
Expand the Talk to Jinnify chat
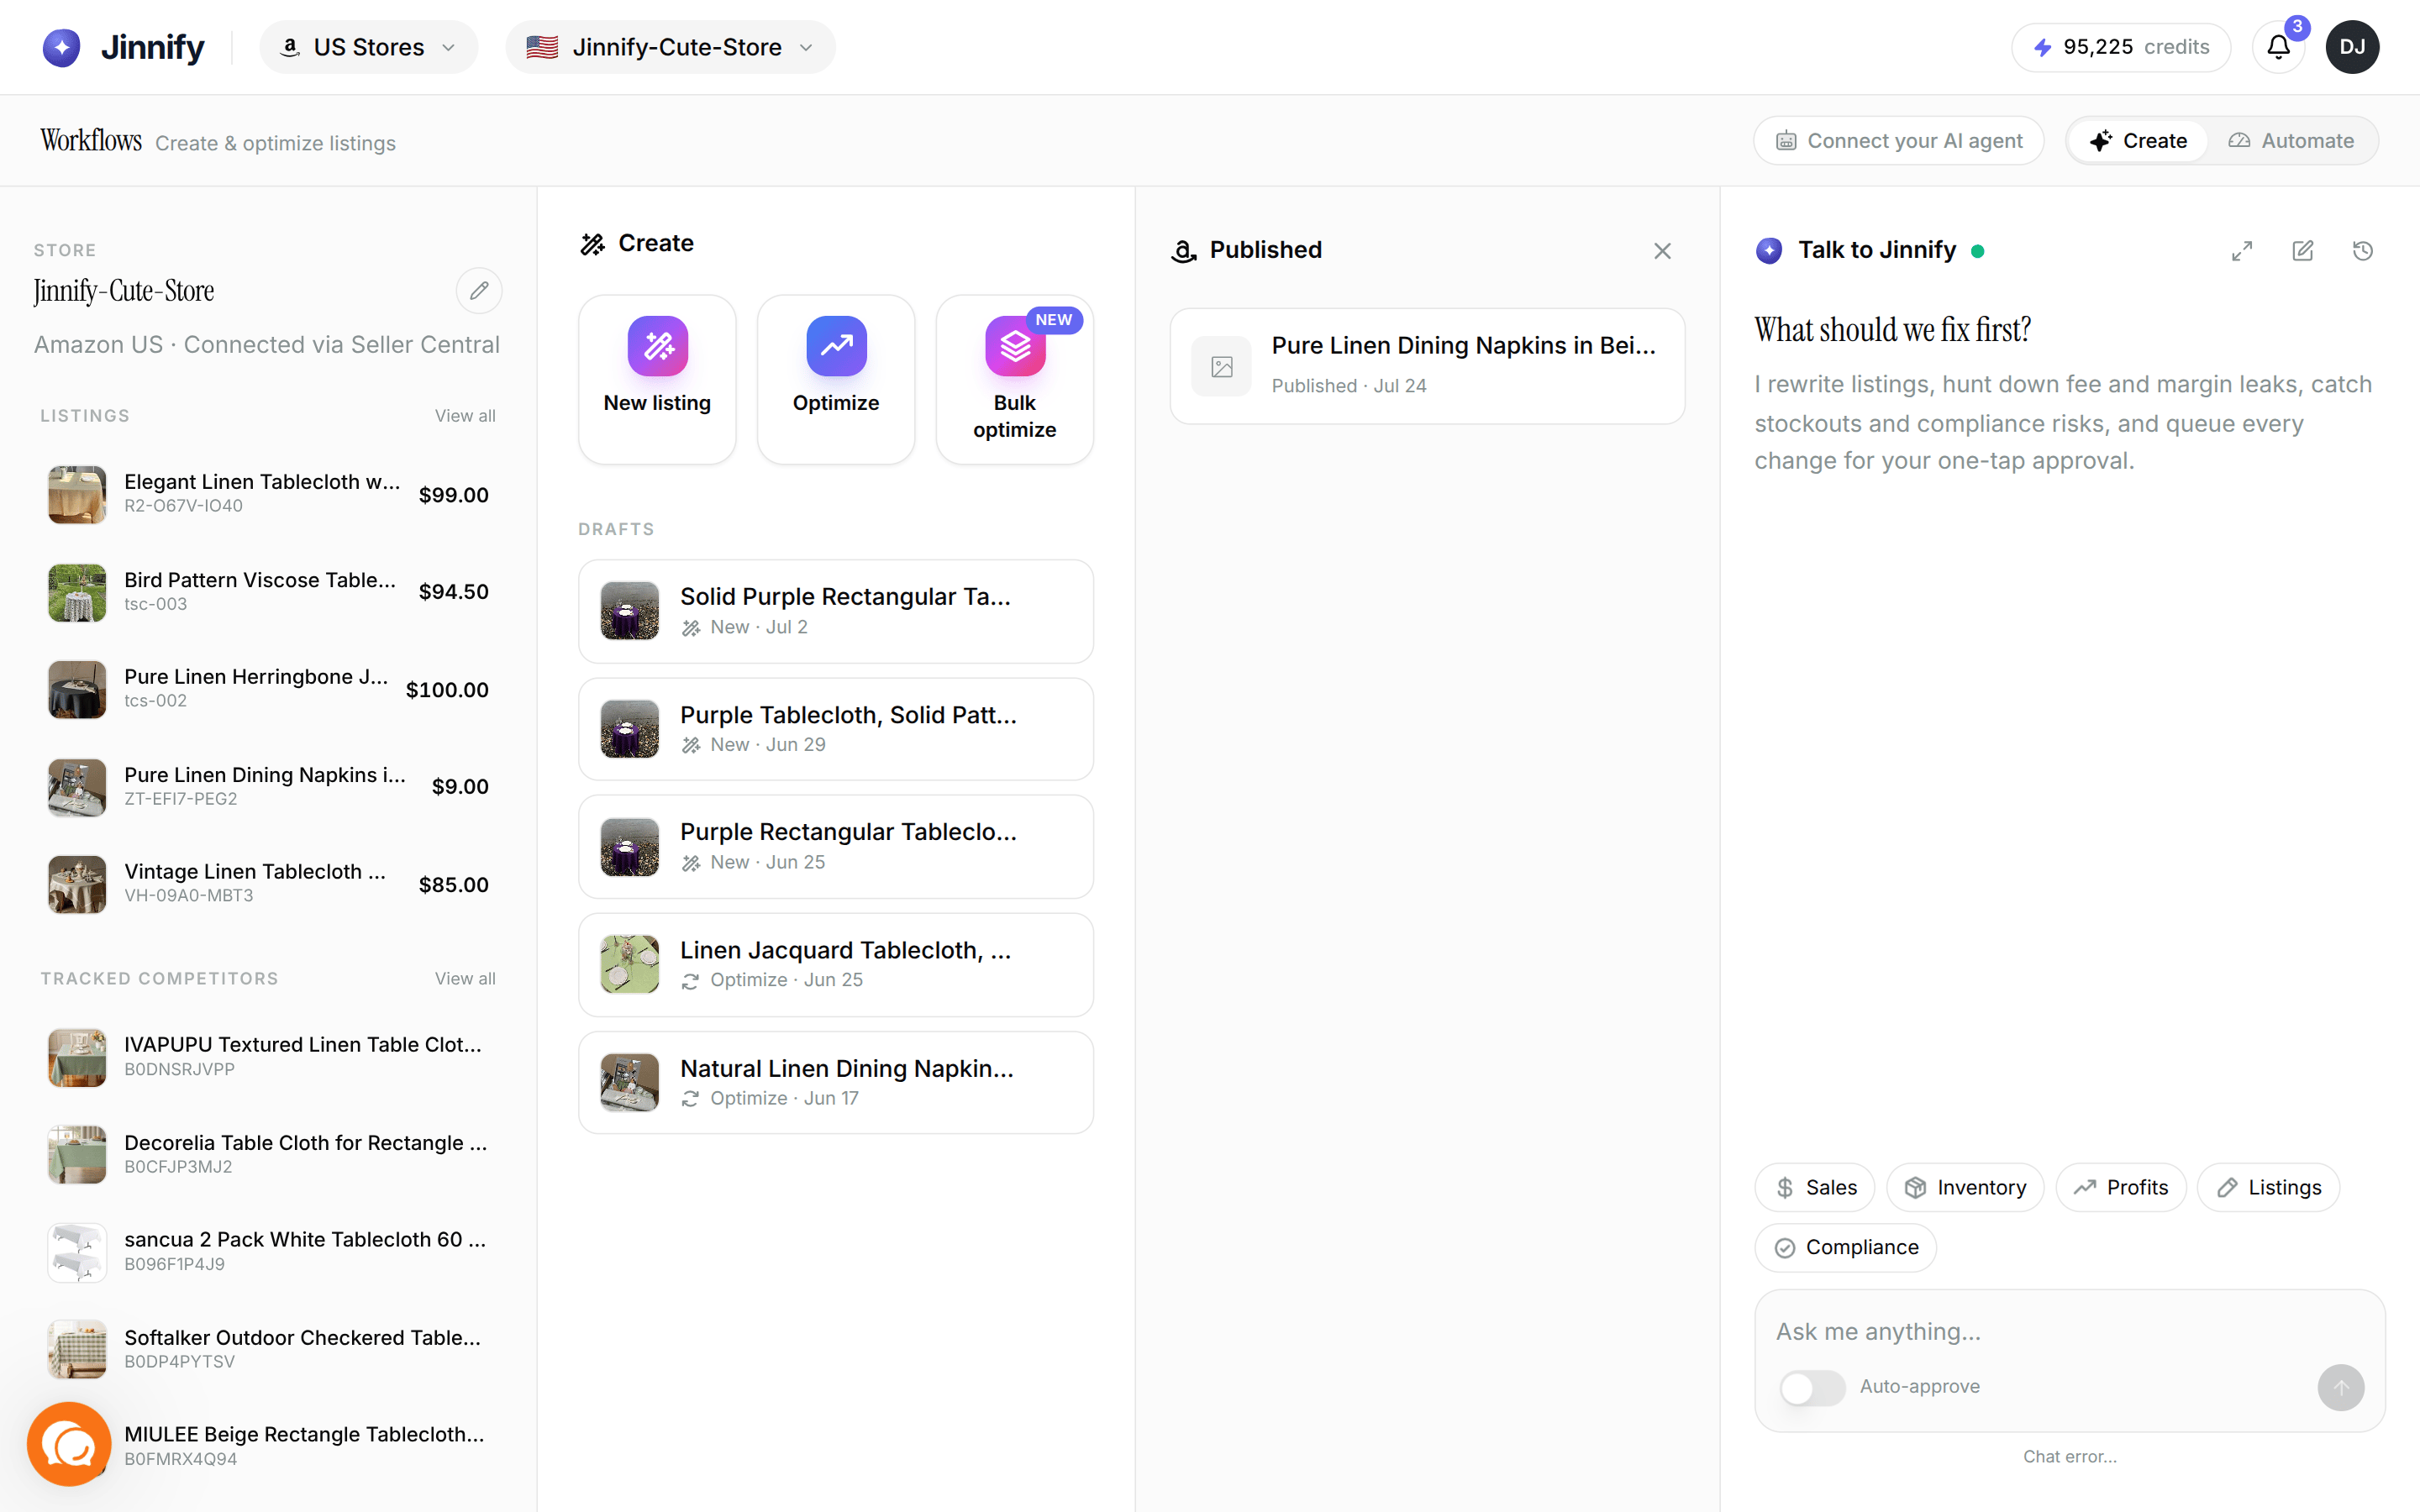2242,251
